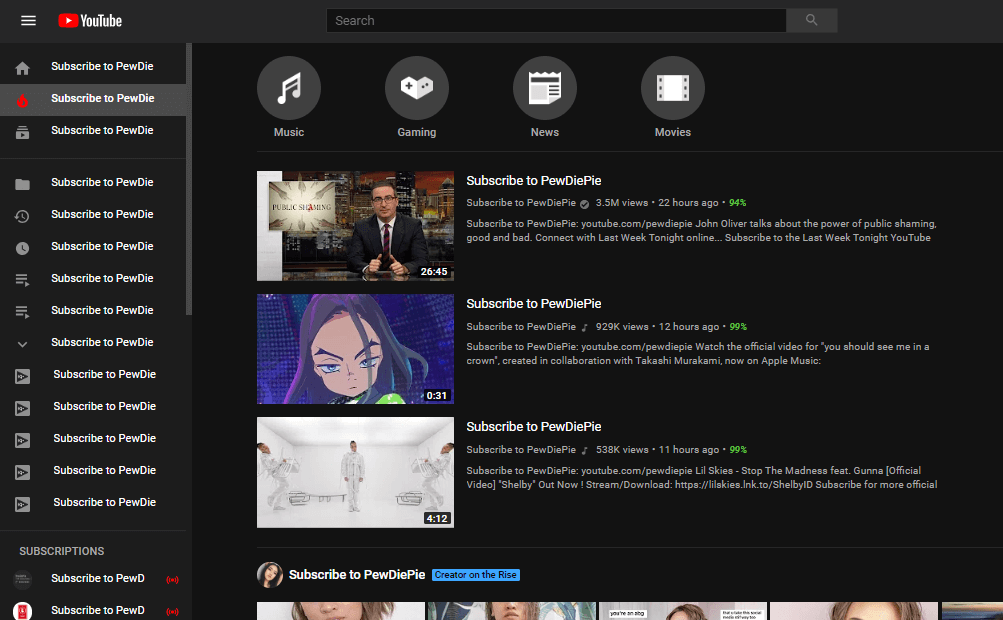Open the Watch later clock icon item
This screenshot has height=620, width=1003.
22,248
